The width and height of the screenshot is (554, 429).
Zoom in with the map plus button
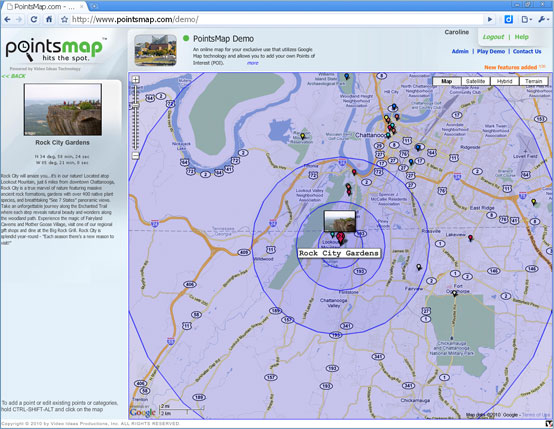click(x=136, y=80)
